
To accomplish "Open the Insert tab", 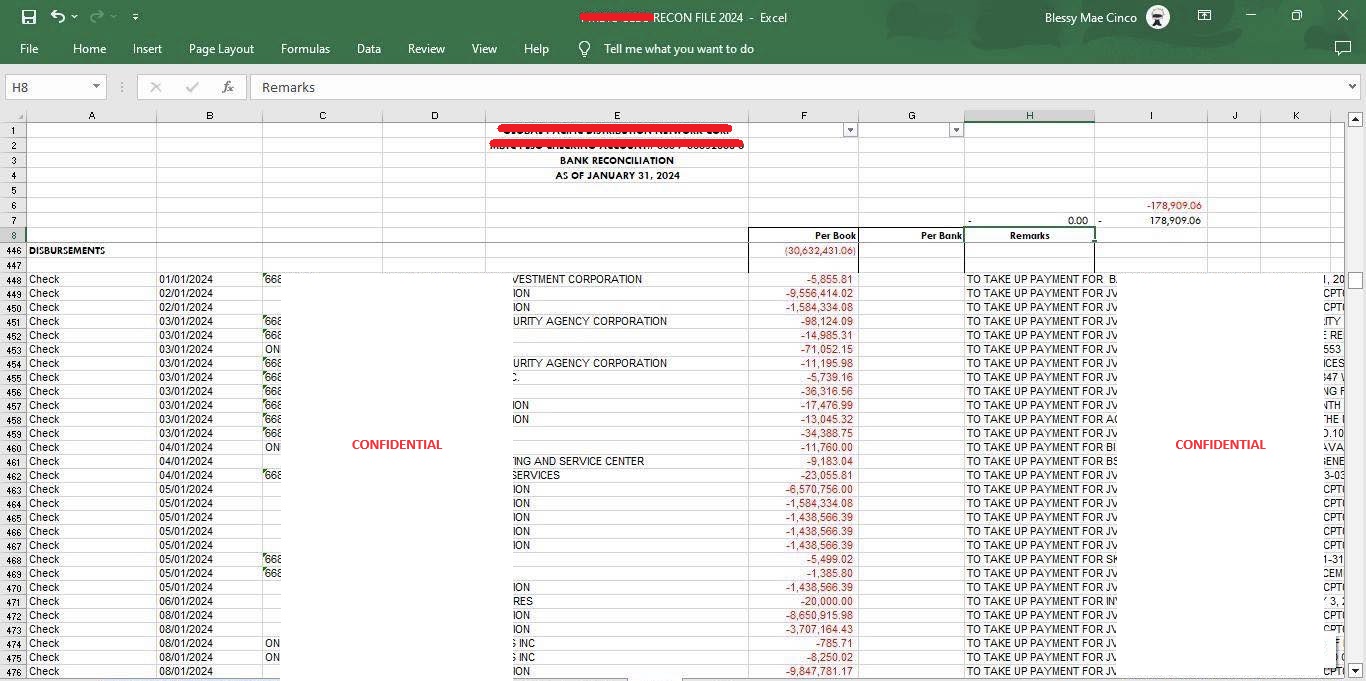I will click(x=147, y=48).
